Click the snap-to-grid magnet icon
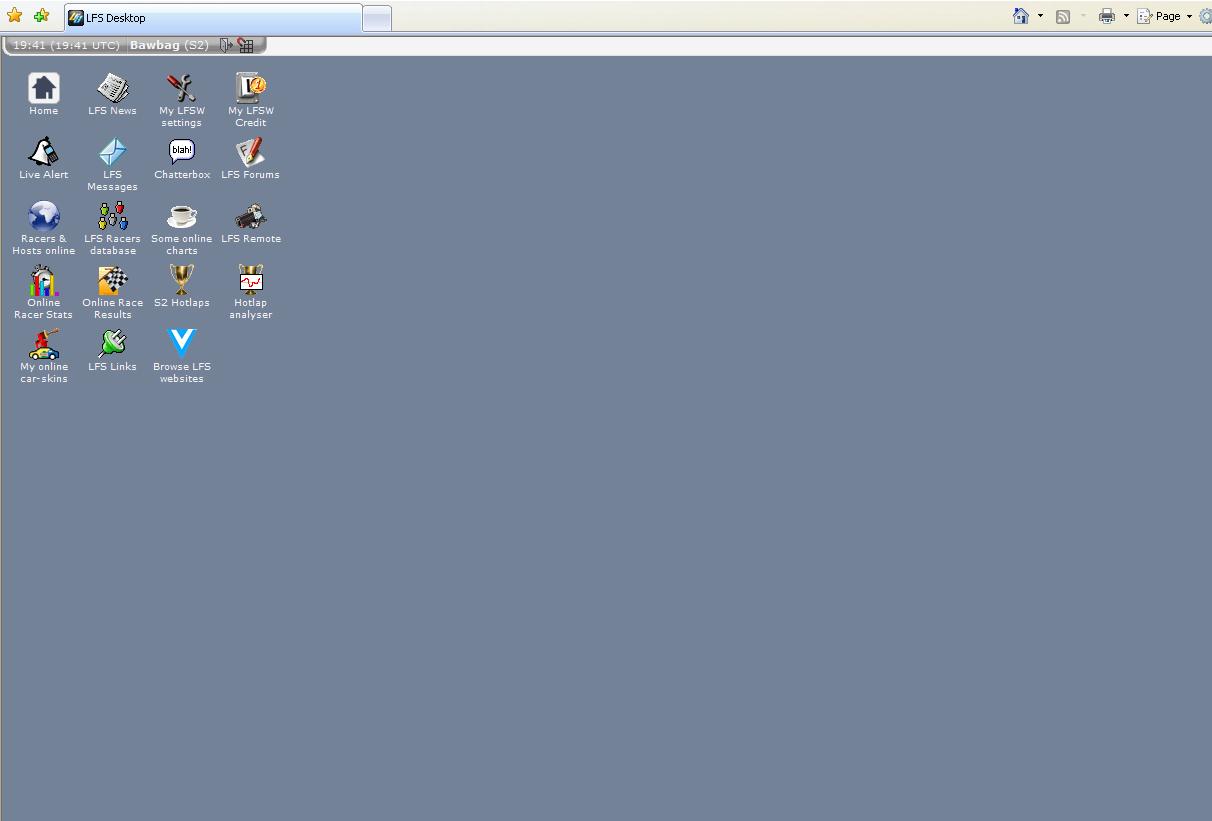This screenshot has width=1212, height=821. coord(245,45)
